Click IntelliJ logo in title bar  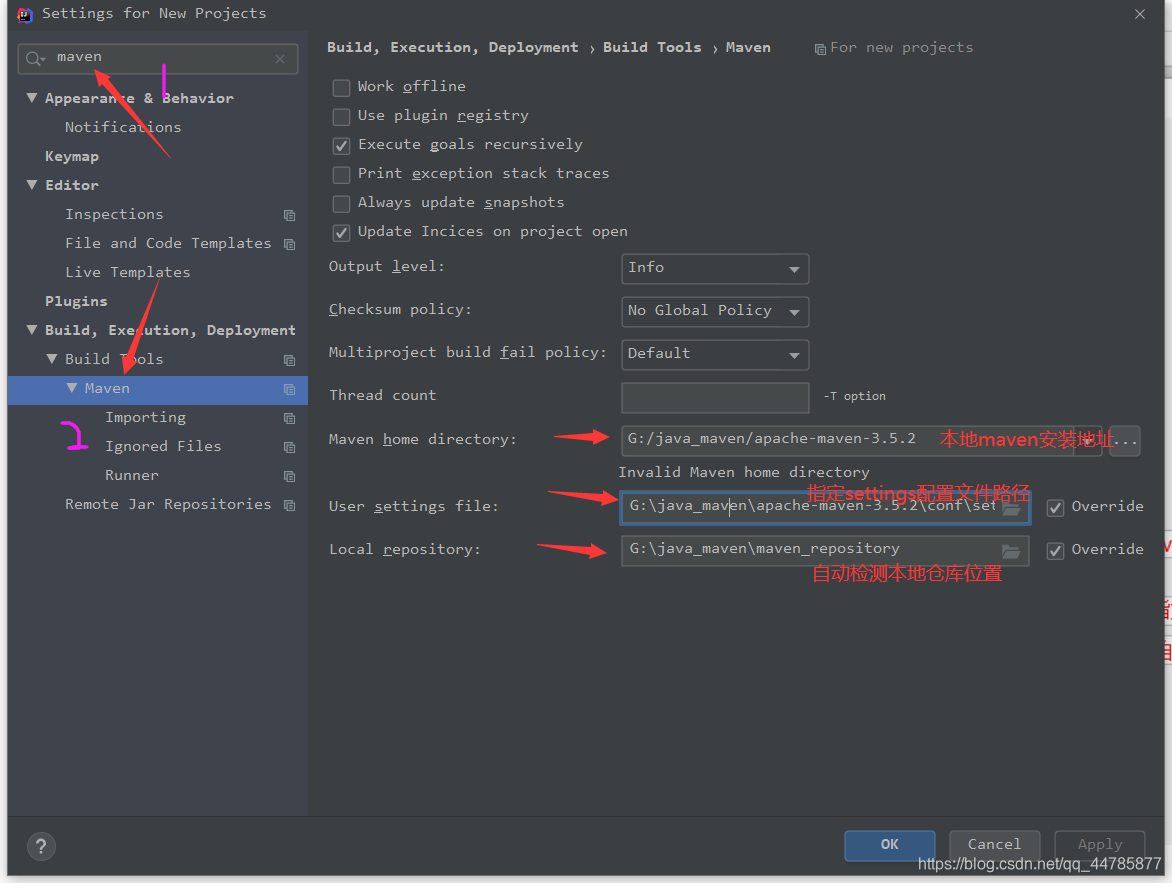coord(24,14)
